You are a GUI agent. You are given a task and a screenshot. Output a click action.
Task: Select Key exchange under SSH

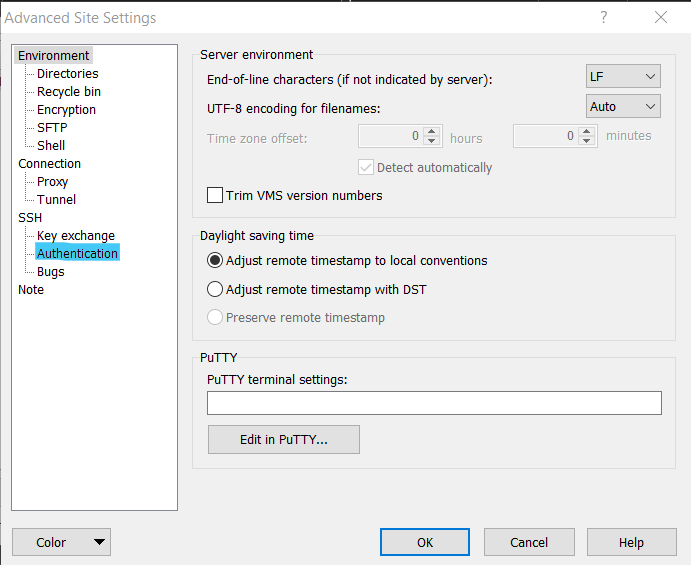76,235
